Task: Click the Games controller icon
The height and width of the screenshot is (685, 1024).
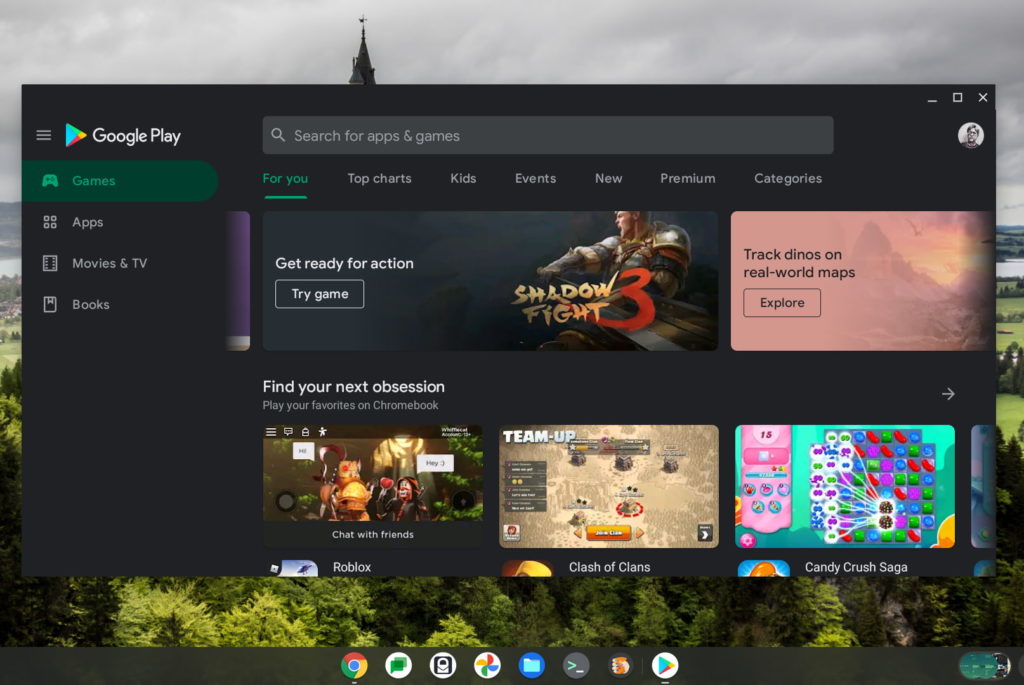Action: coord(50,181)
